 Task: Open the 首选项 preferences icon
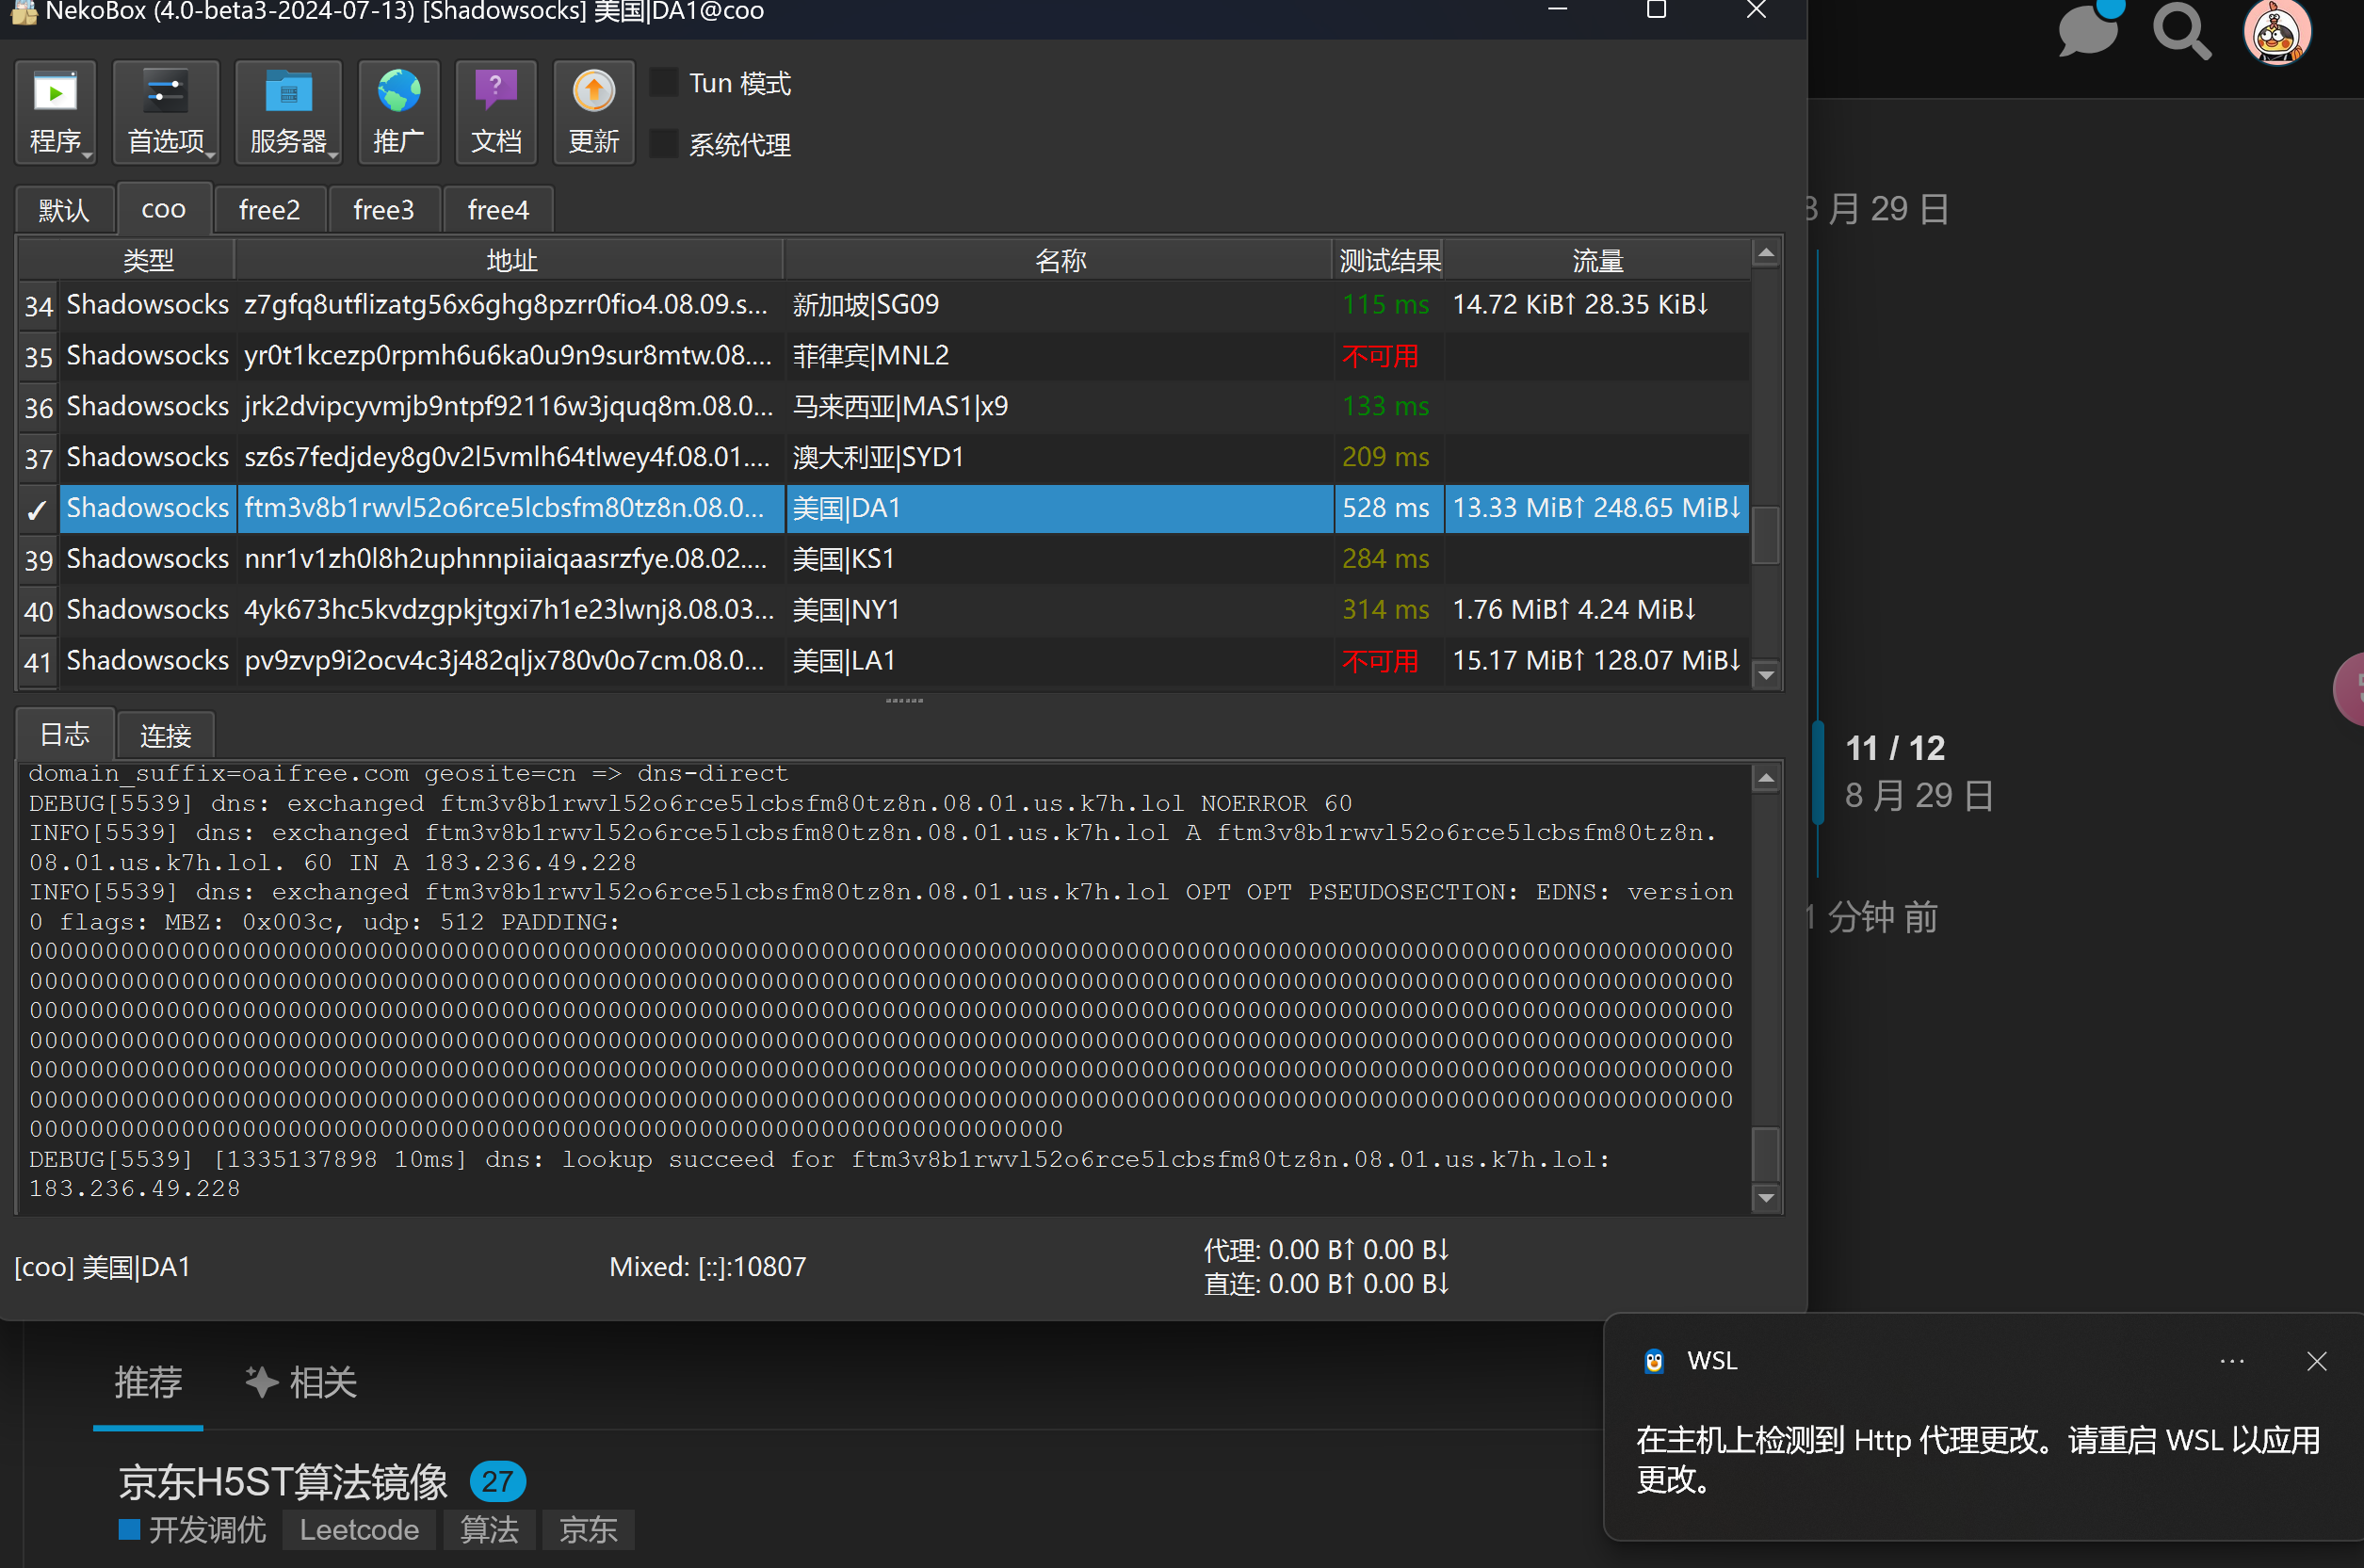165,93
